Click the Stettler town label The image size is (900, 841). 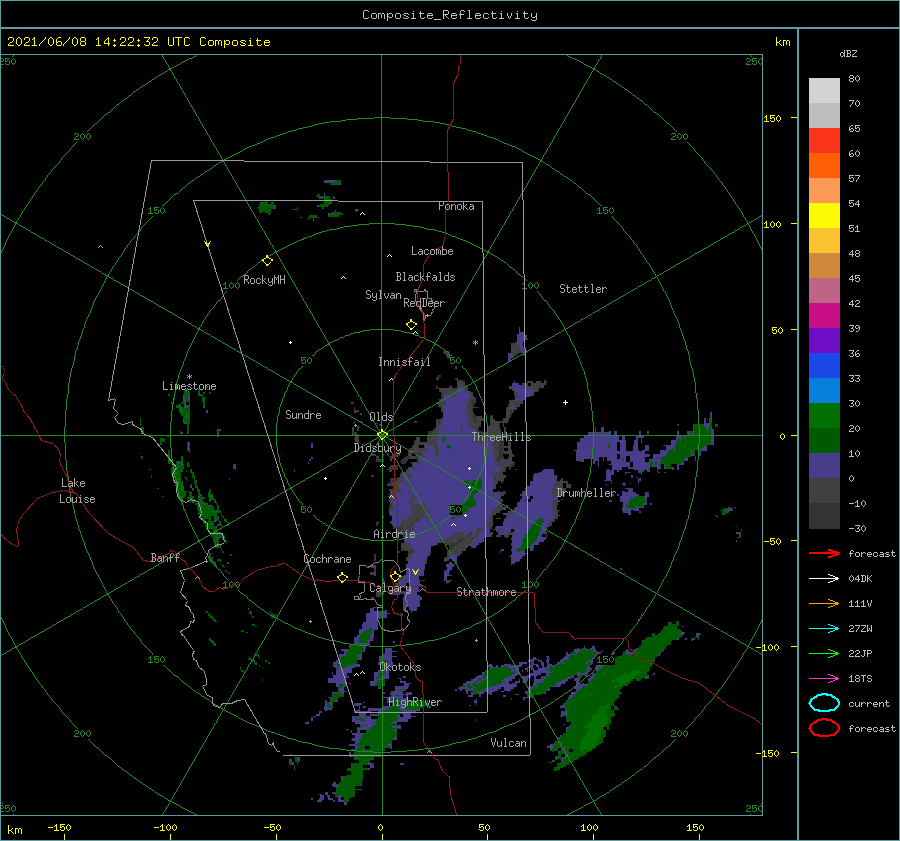(583, 289)
